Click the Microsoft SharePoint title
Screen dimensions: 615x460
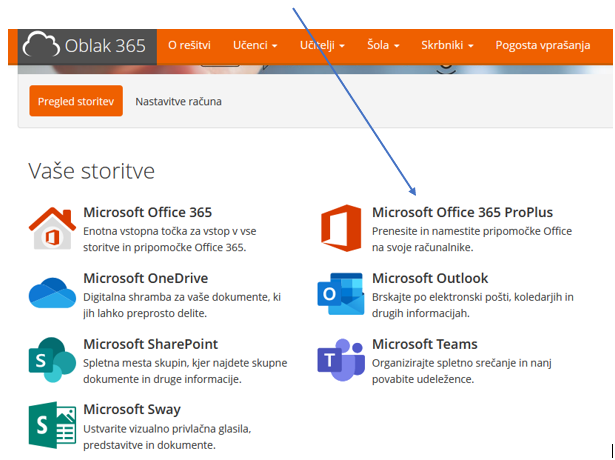(x=150, y=344)
